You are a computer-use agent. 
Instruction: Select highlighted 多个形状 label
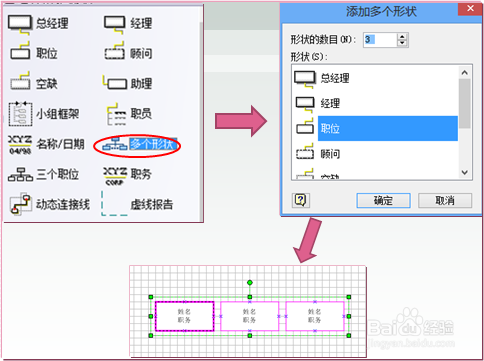coord(153,144)
